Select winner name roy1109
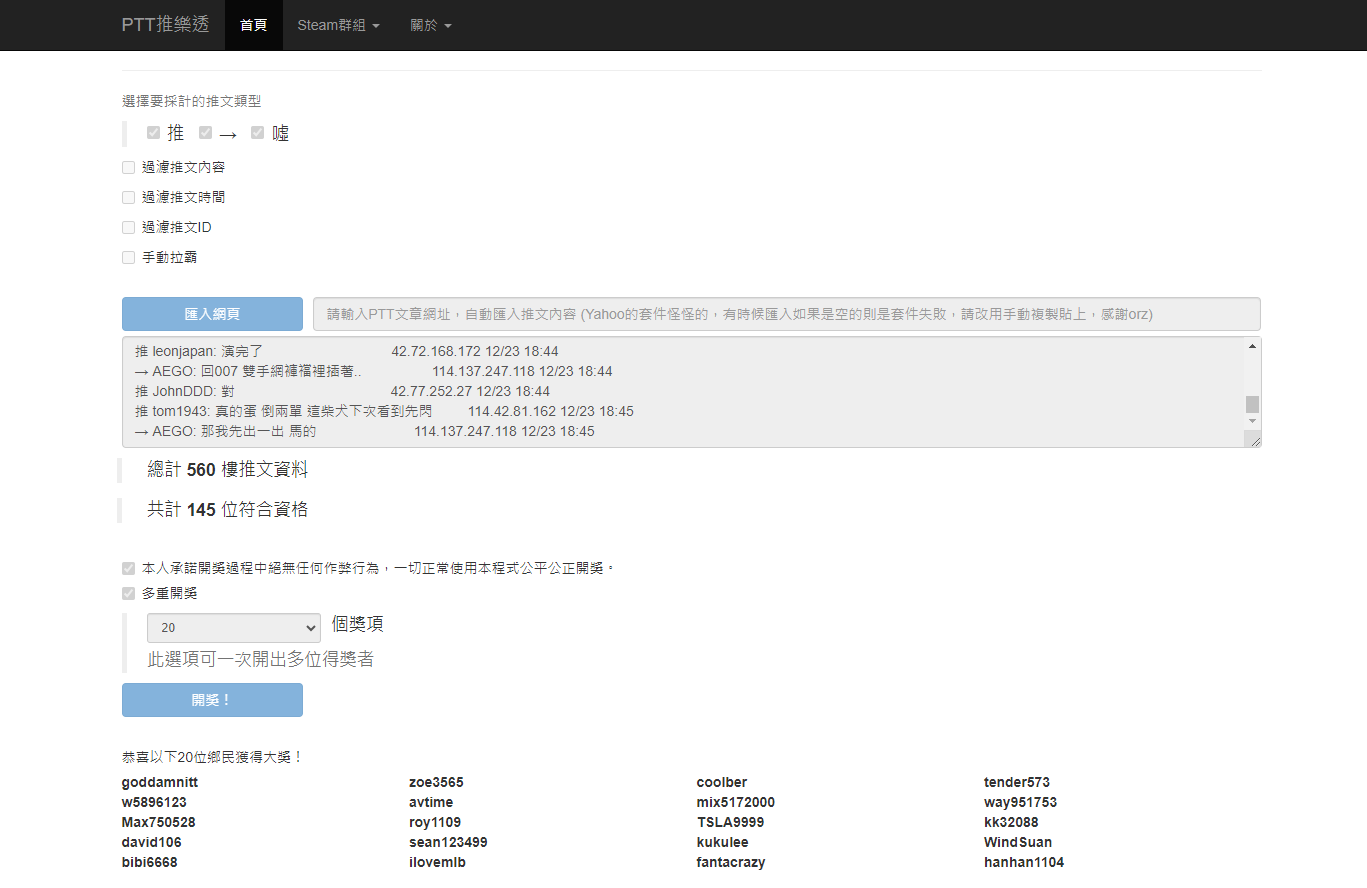The width and height of the screenshot is (1367, 888). tap(435, 822)
